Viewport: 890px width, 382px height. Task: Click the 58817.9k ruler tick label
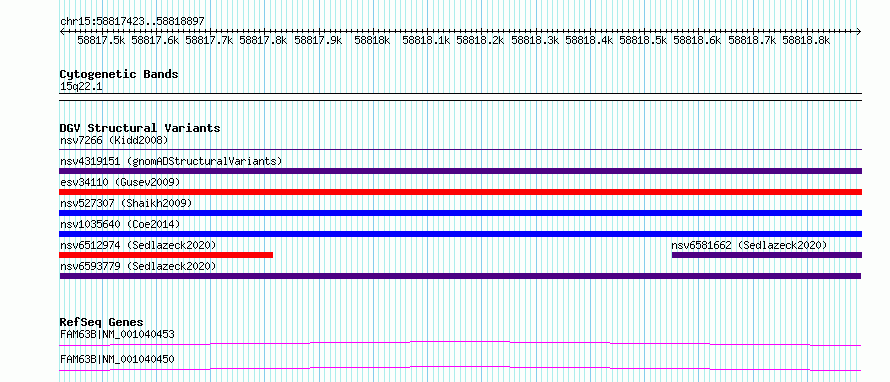pos(318,40)
